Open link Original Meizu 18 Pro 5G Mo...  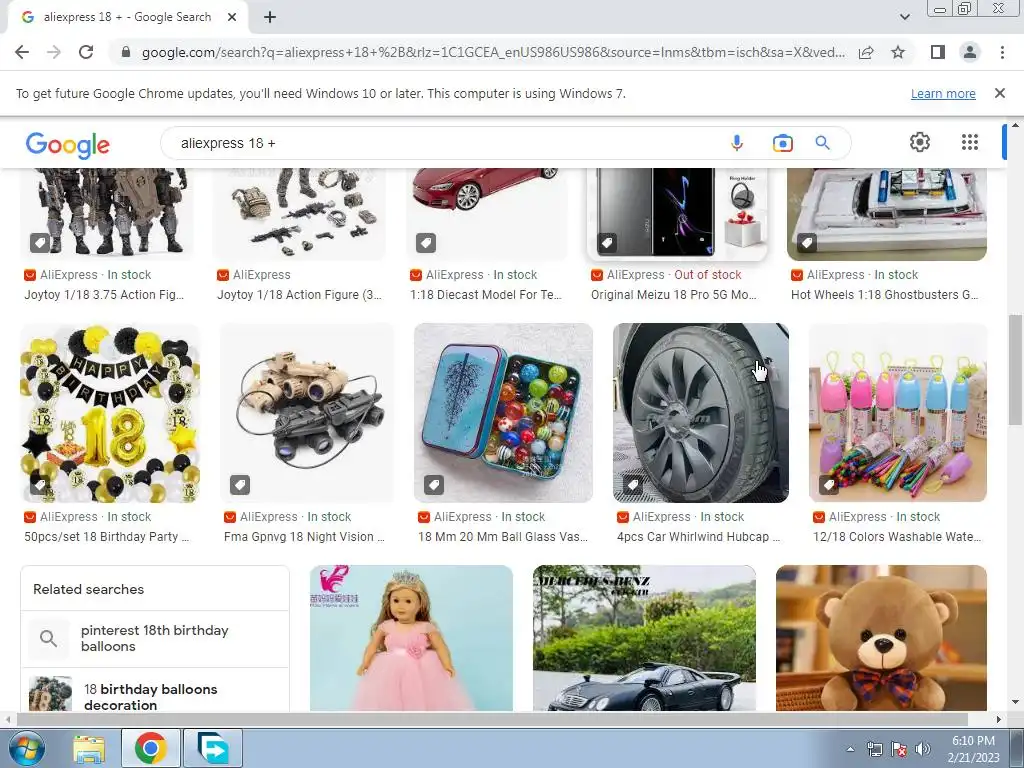(674, 295)
